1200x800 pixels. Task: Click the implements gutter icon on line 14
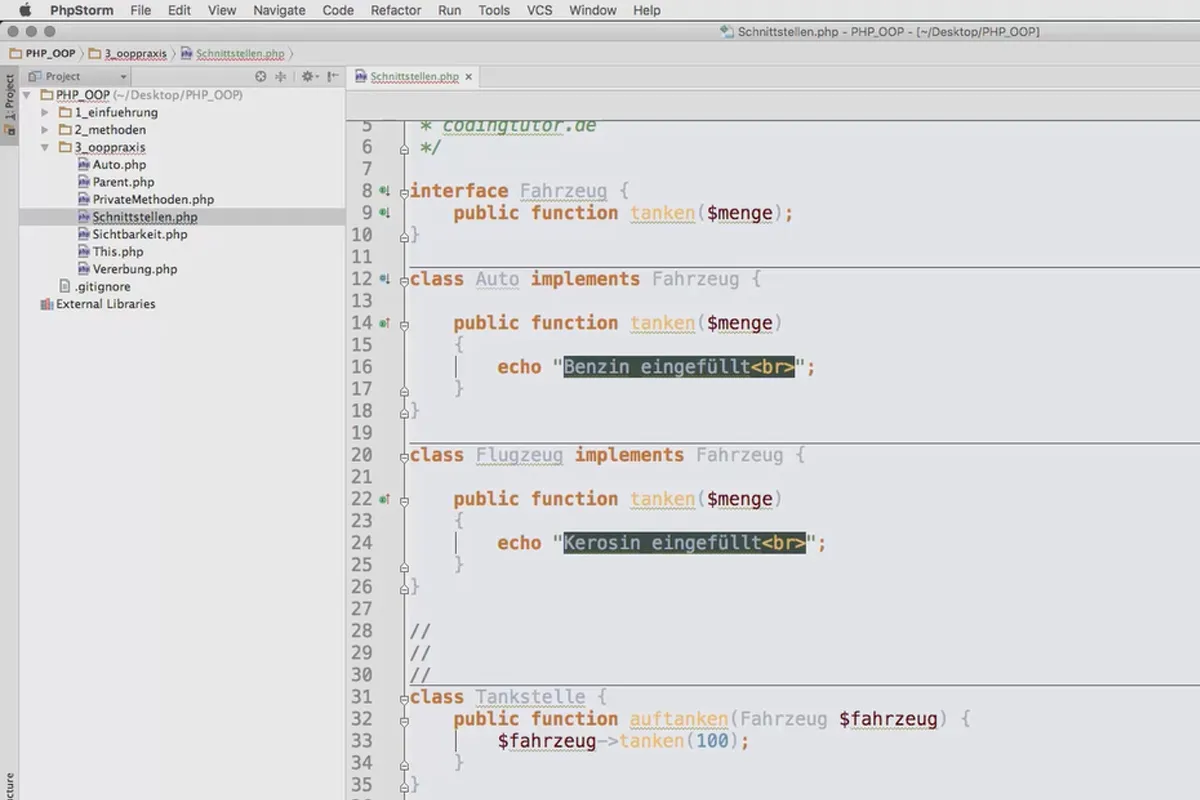click(x=385, y=323)
